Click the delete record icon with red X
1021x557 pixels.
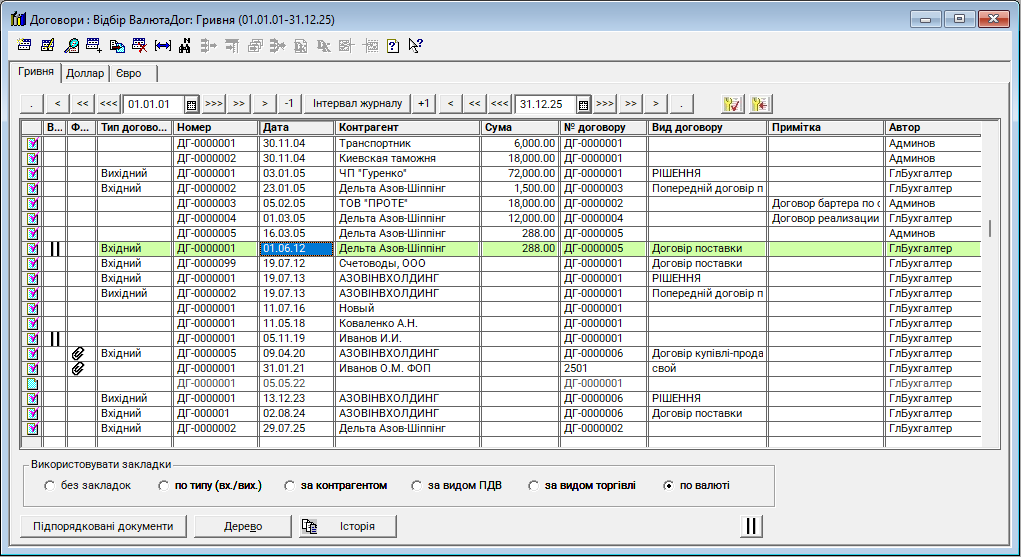point(140,45)
